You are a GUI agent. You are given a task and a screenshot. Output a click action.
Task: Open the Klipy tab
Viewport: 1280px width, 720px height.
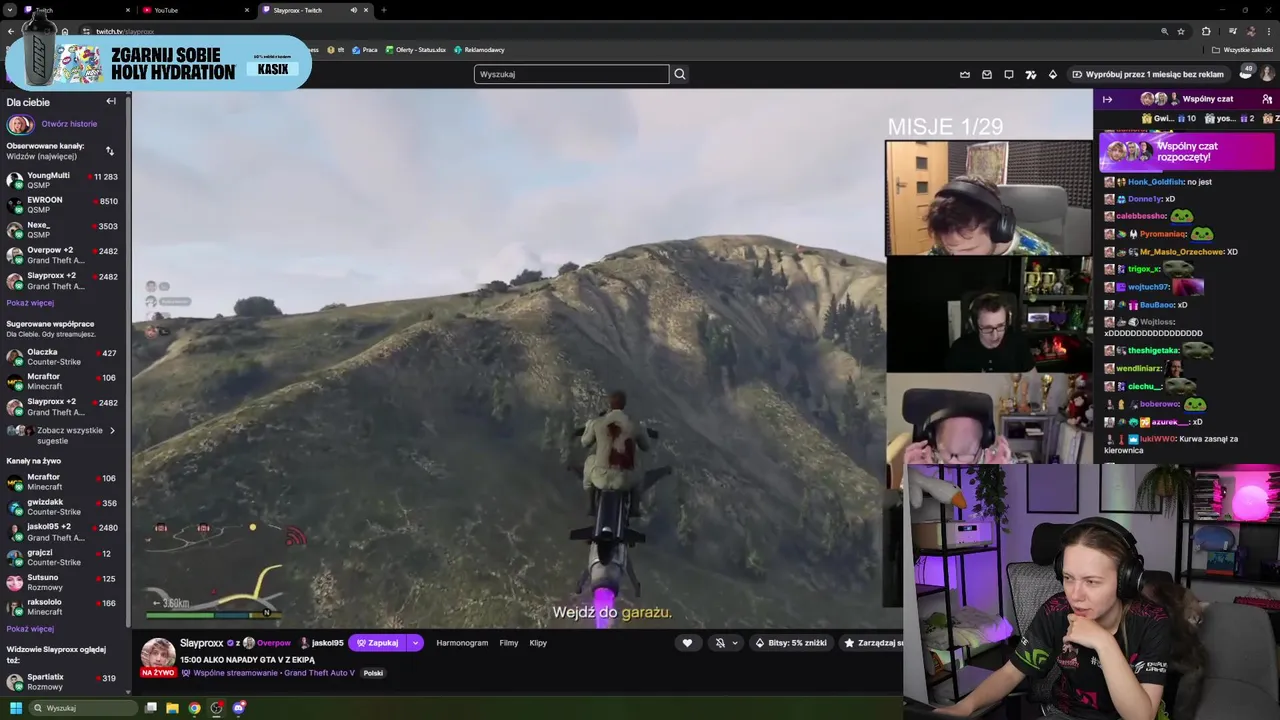coord(538,643)
